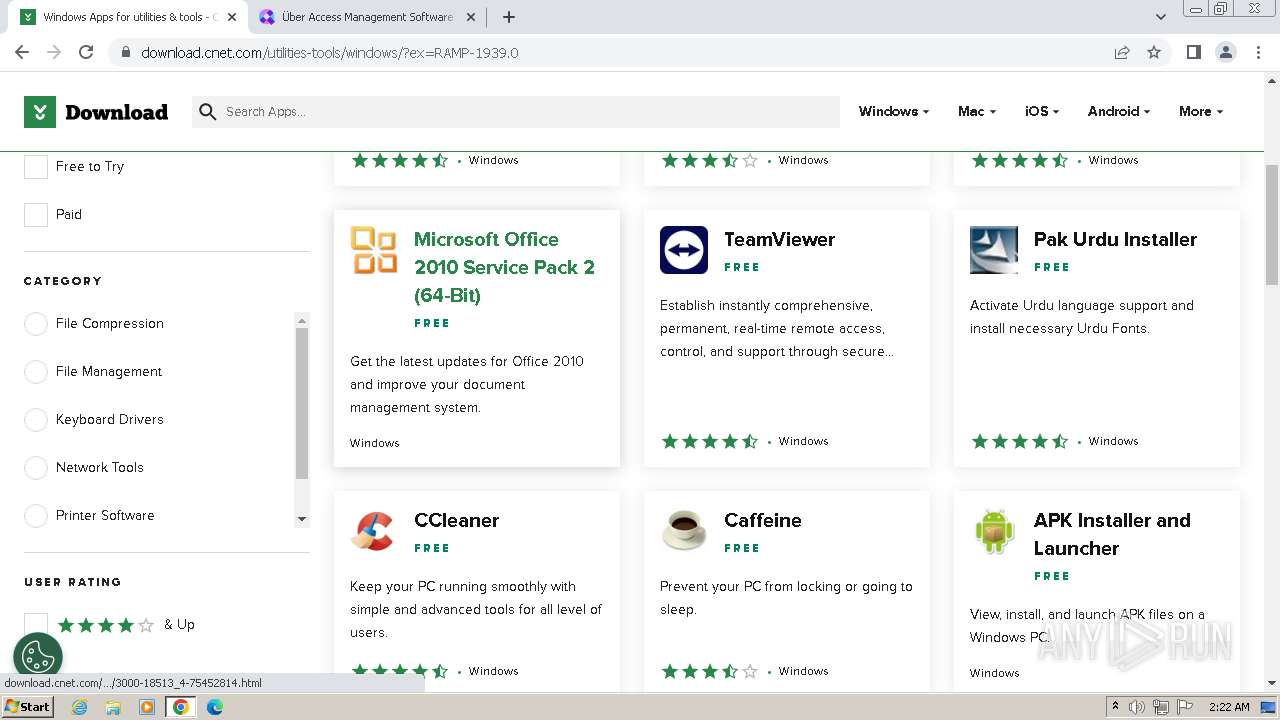This screenshot has height=720, width=1280.
Task: Expand the Android menu dropdown
Action: 1119,112
